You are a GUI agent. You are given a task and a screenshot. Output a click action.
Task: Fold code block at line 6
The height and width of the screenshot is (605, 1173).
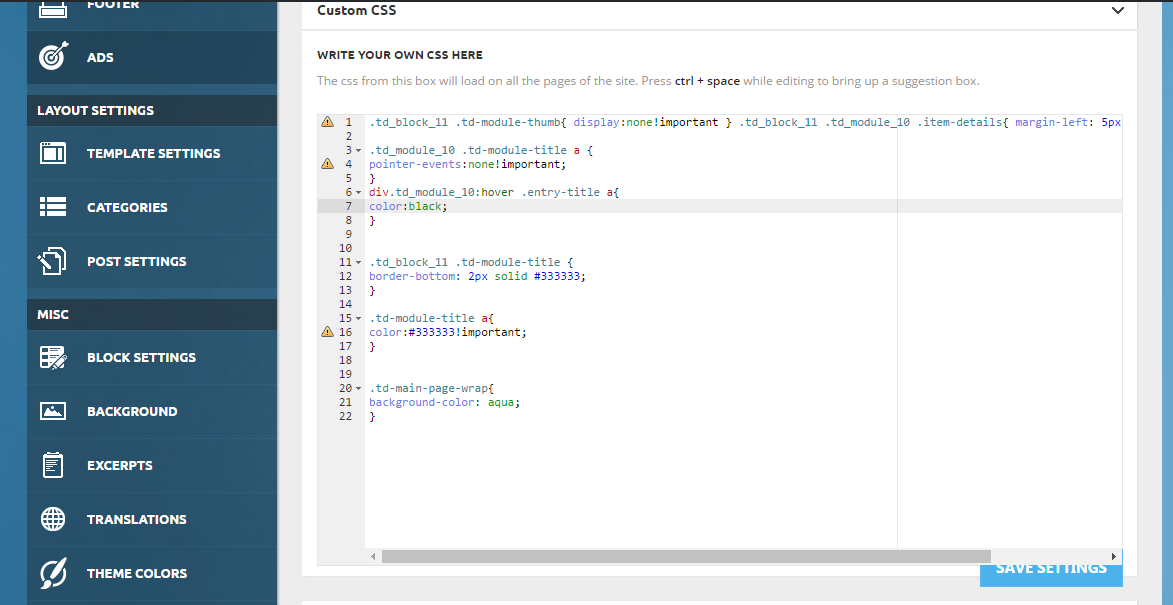pos(359,192)
